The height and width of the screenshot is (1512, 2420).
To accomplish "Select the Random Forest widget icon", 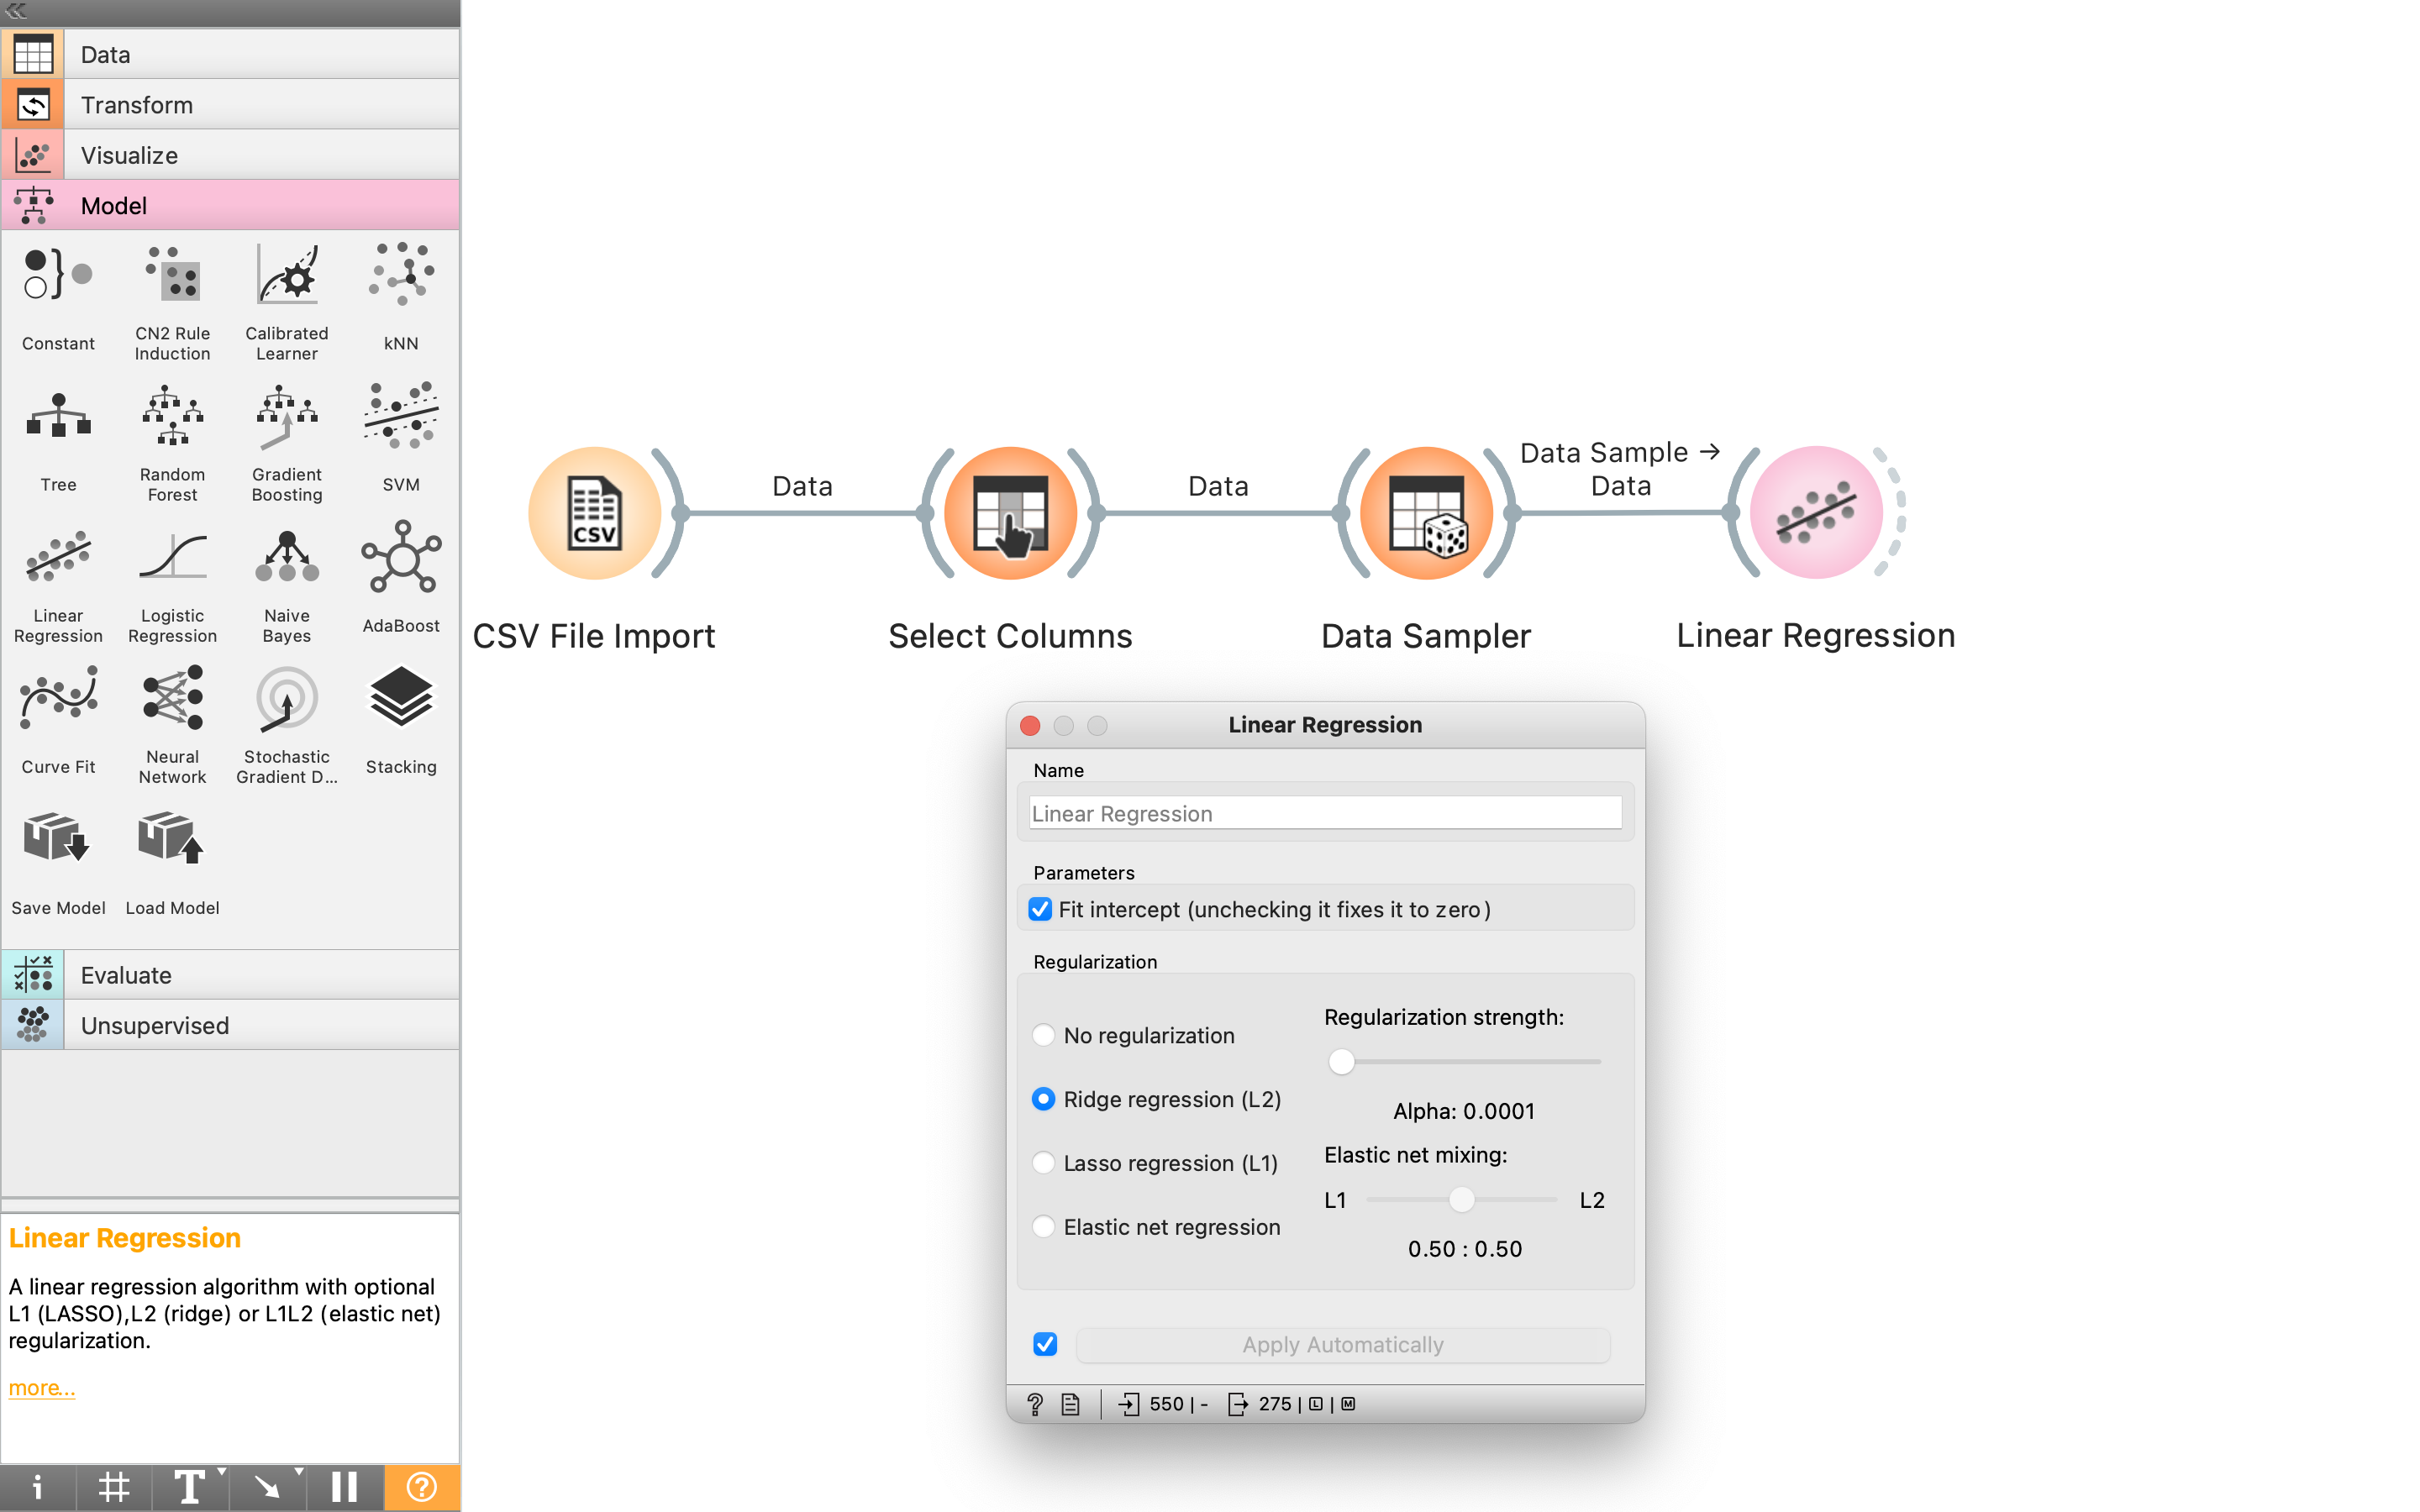I will [x=171, y=415].
